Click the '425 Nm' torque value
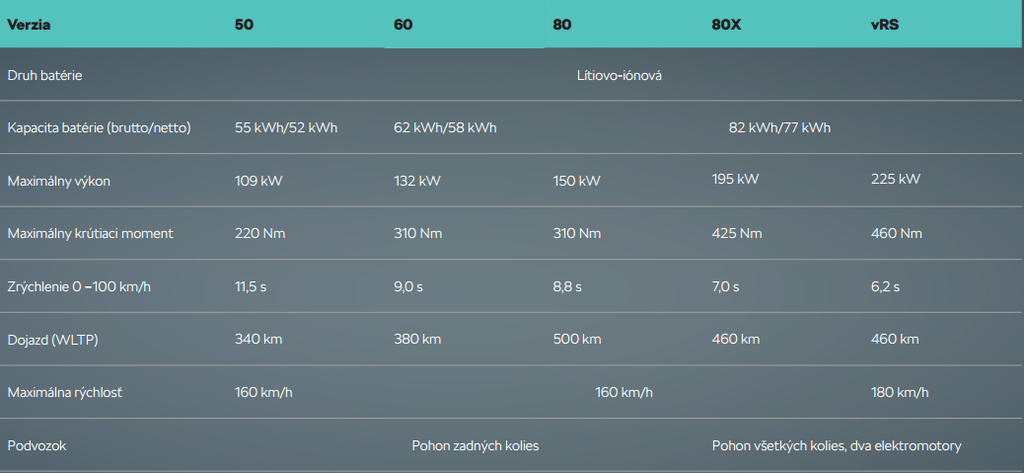 point(737,233)
